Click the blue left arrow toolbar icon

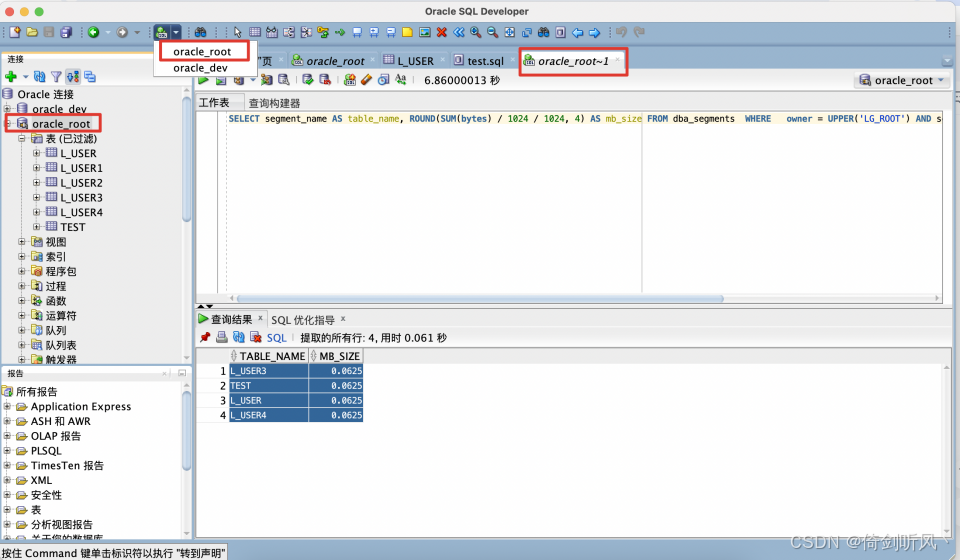point(577,32)
